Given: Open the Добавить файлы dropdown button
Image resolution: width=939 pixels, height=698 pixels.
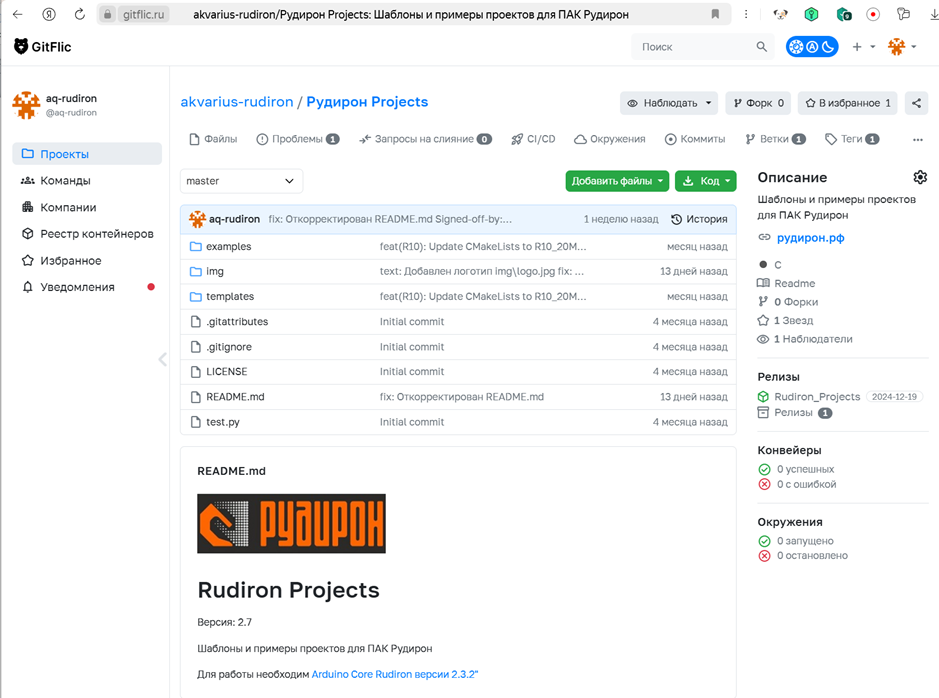Looking at the screenshot, I should [x=617, y=181].
